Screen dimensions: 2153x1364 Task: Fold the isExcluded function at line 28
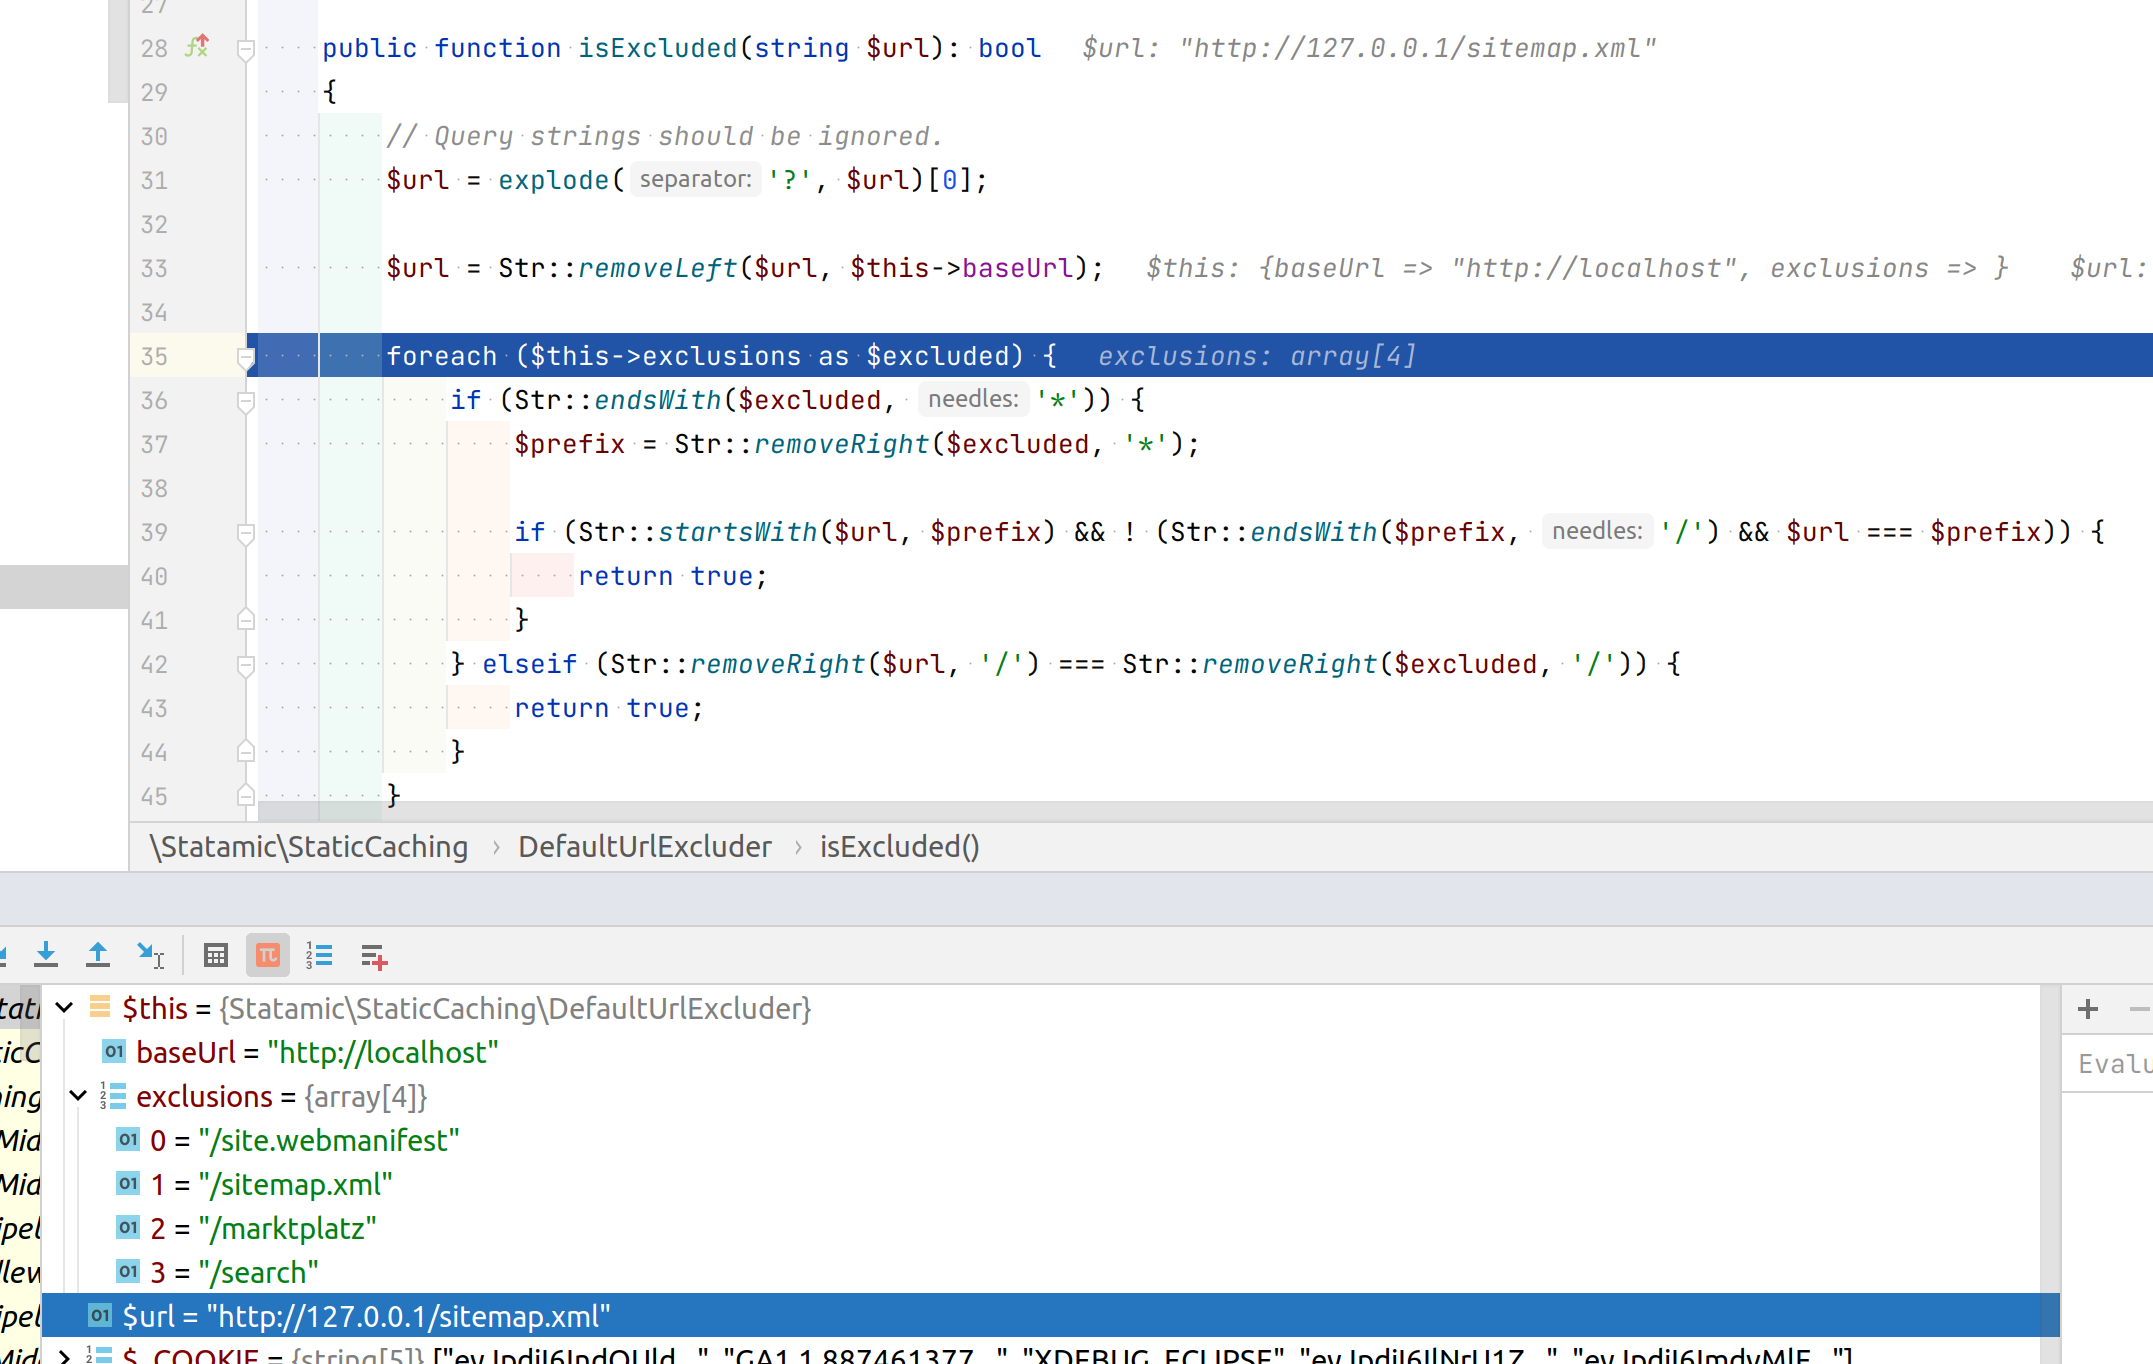tap(246, 49)
